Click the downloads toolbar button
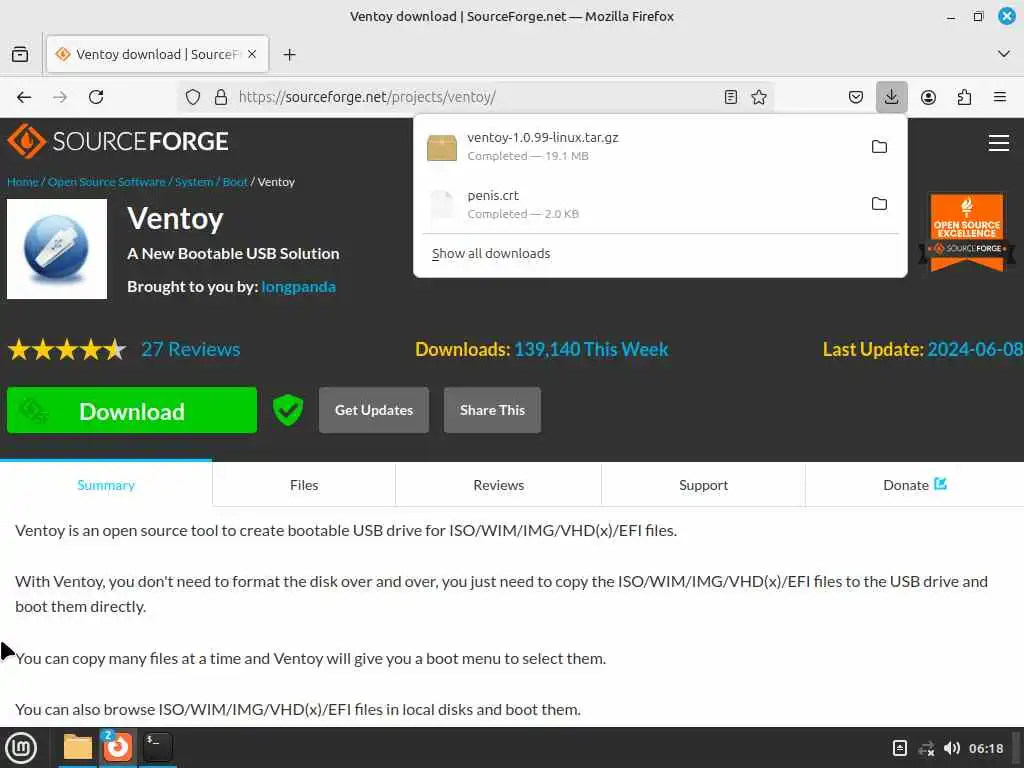 (x=891, y=97)
